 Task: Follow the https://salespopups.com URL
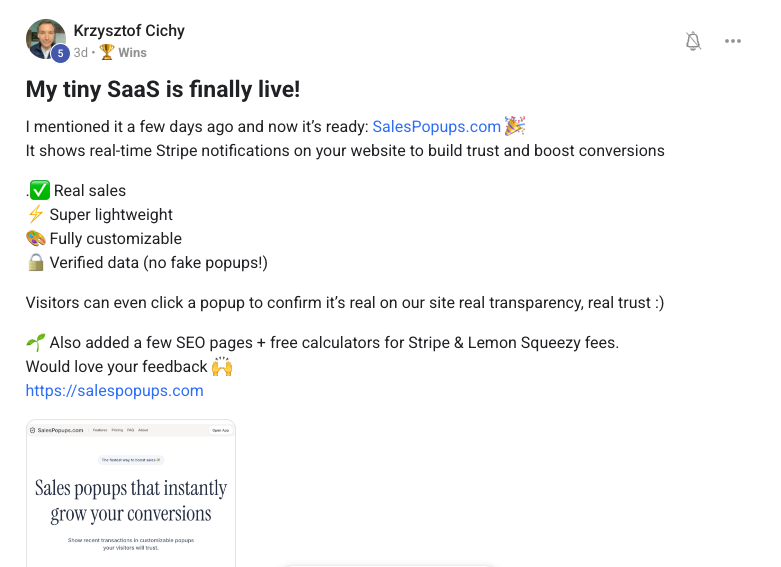pyautogui.click(x=114, y=390)
